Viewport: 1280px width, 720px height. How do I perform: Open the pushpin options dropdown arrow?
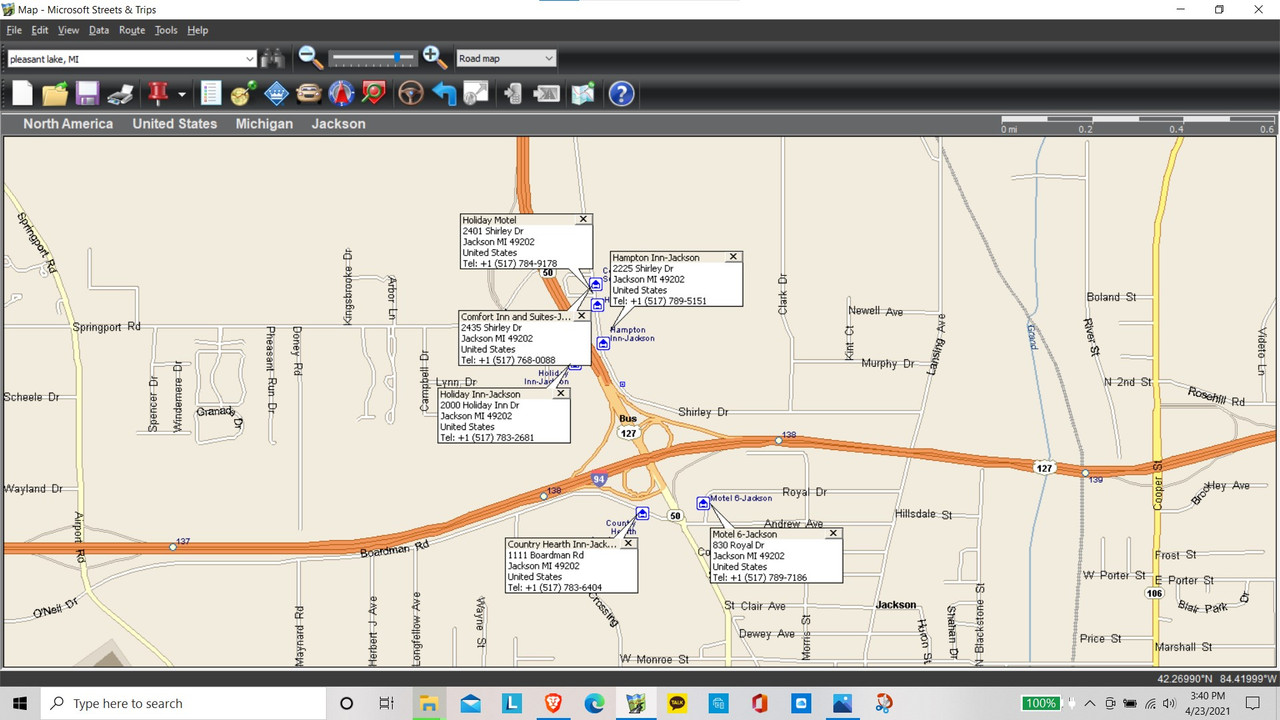tap(182, 95)
